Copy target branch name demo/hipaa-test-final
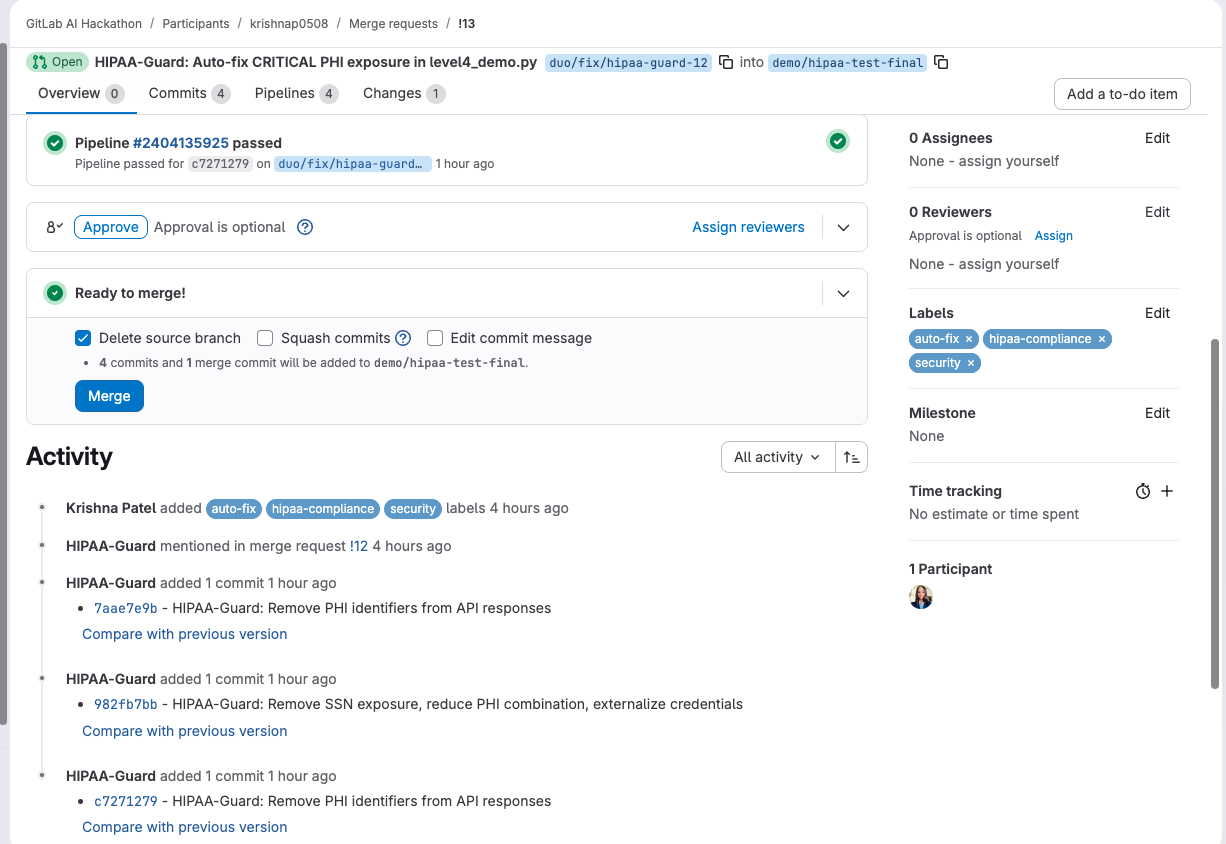Viewport: 1226px width, 844px height. tap(941, 62)
